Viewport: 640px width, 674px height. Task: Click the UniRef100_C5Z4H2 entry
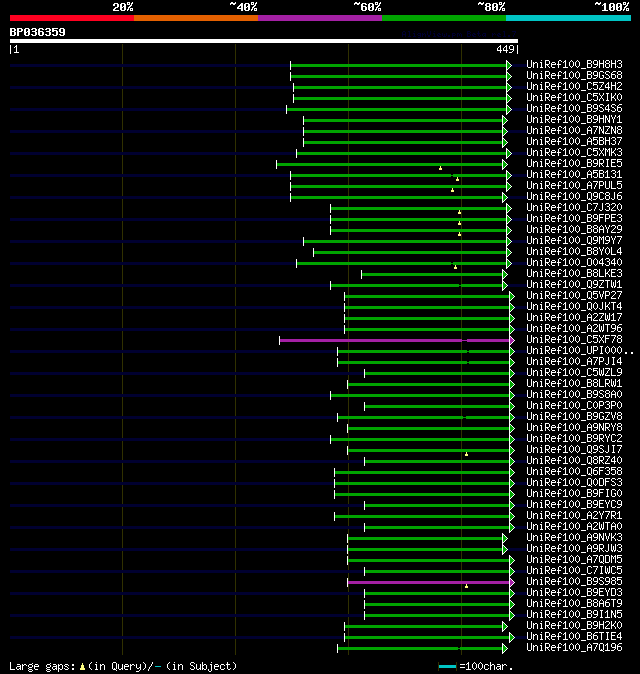click(574, 86)
